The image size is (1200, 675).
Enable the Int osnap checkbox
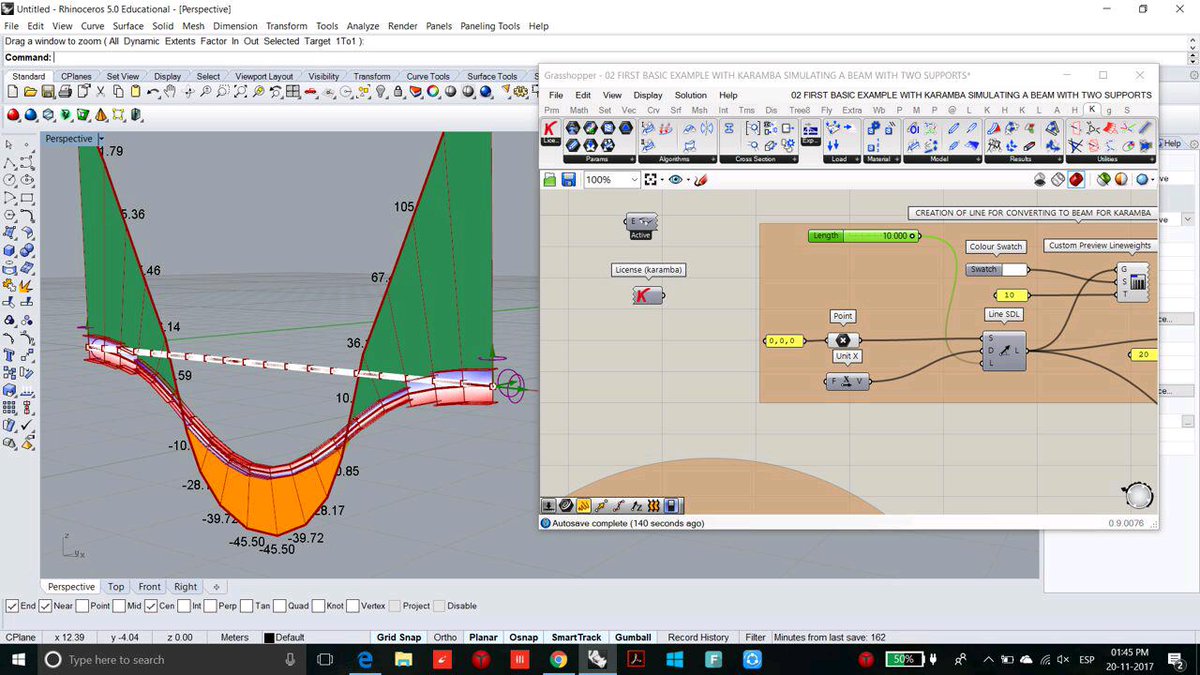185,606
